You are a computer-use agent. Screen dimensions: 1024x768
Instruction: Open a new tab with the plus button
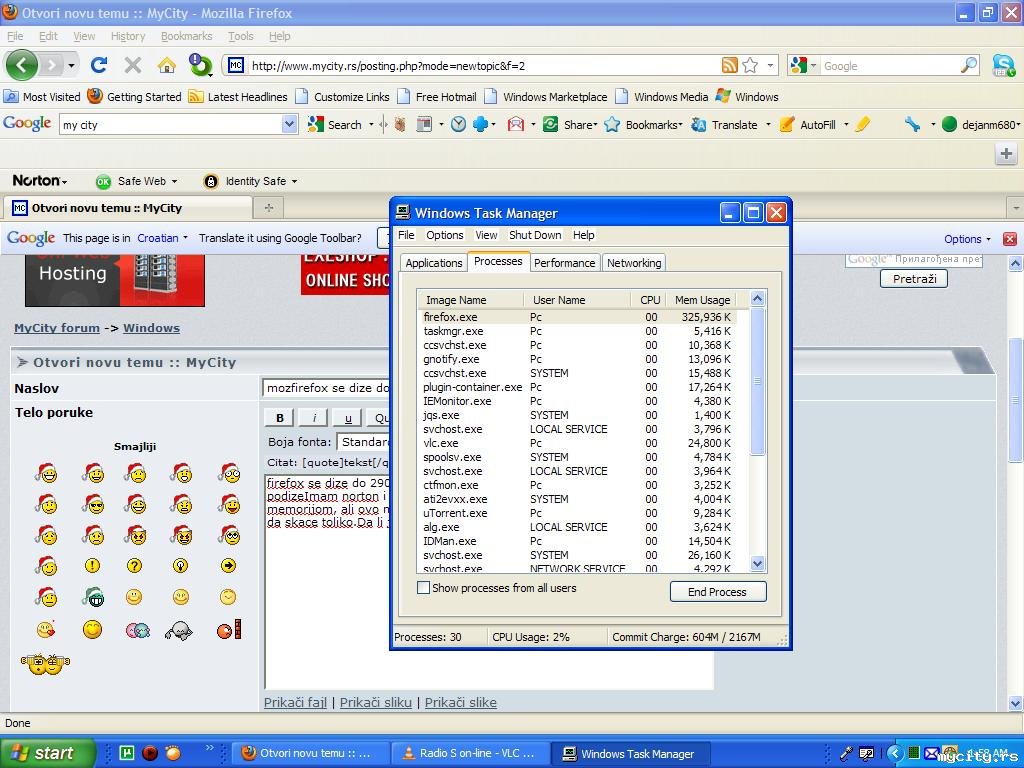pos(268,208)
